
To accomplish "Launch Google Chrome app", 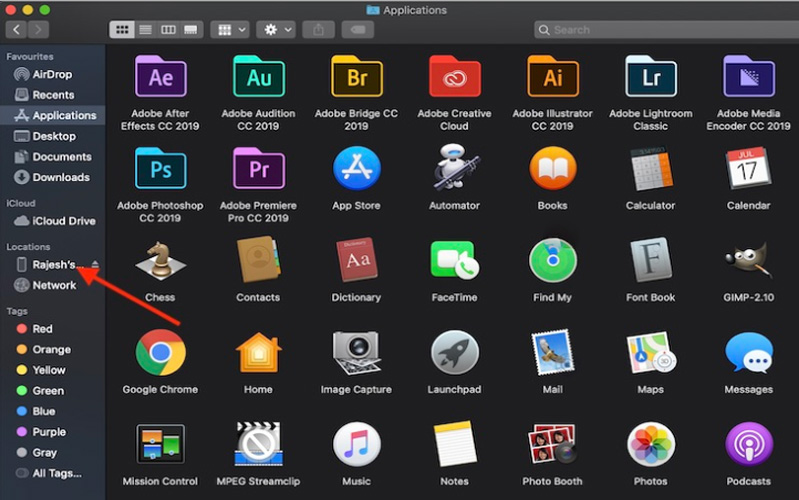I will click(160, 352).
